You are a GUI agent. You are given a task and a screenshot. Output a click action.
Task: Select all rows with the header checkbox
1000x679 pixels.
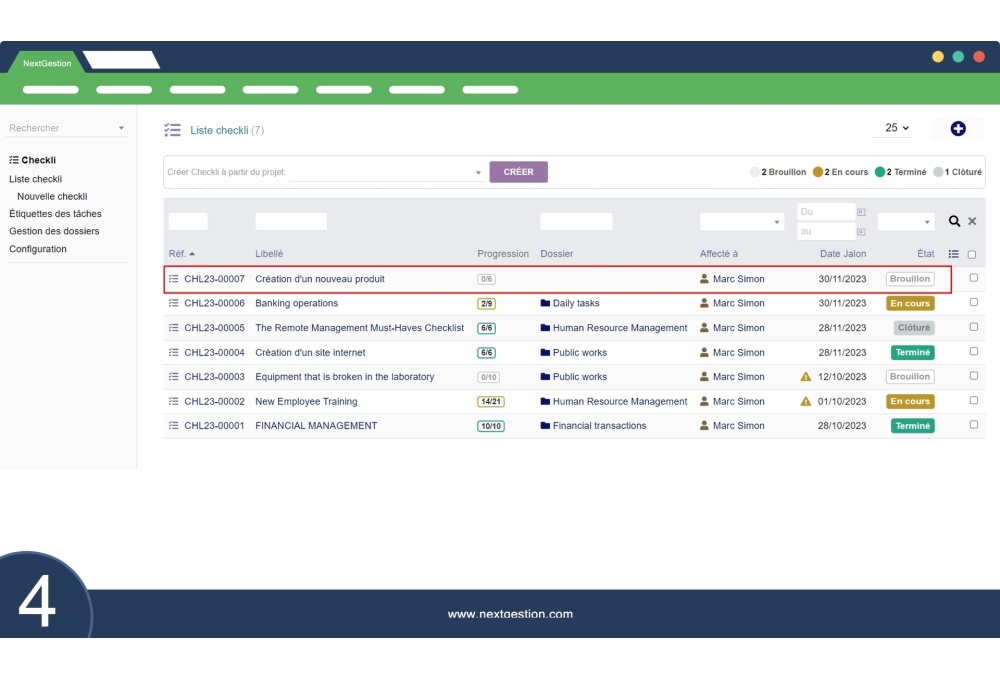tap(972, 253)
